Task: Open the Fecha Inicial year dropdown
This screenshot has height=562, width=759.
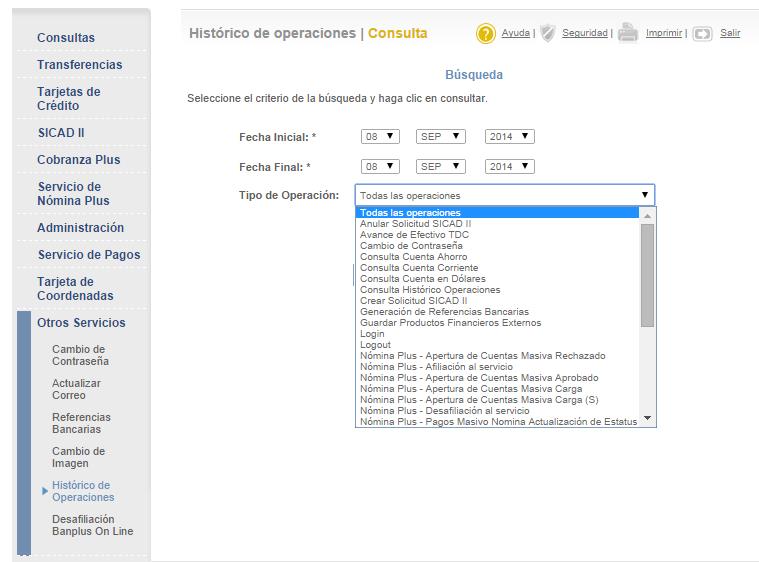Action: click(x=510, y=137)
